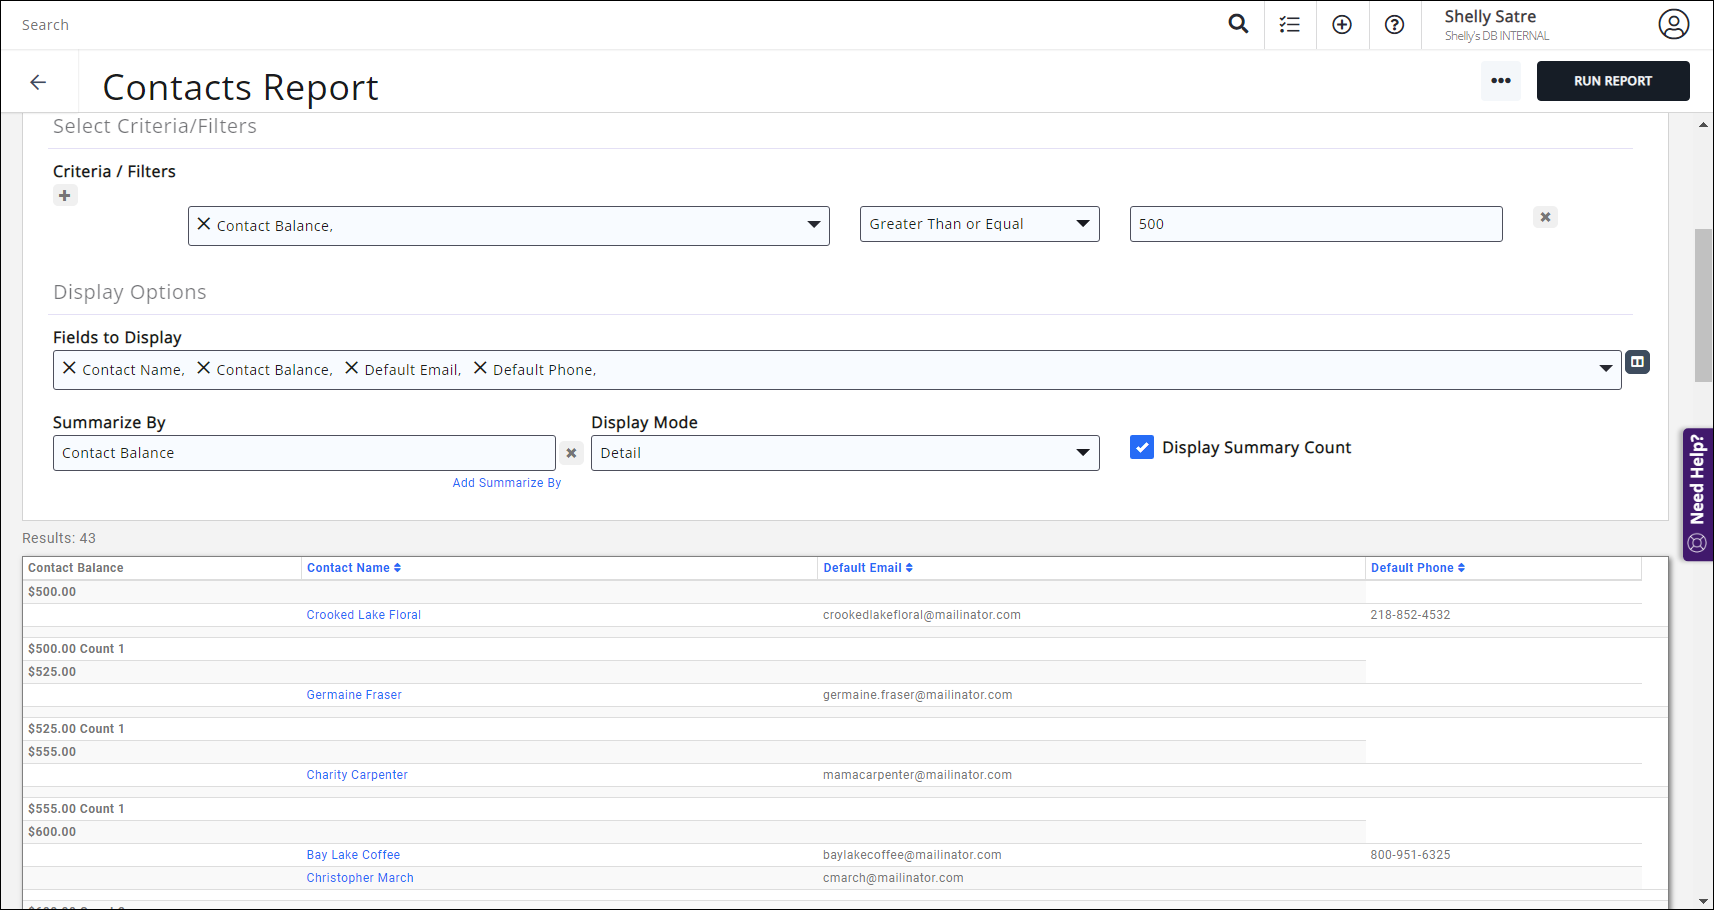Sort the results by Contact Name header

pos(353,567)
